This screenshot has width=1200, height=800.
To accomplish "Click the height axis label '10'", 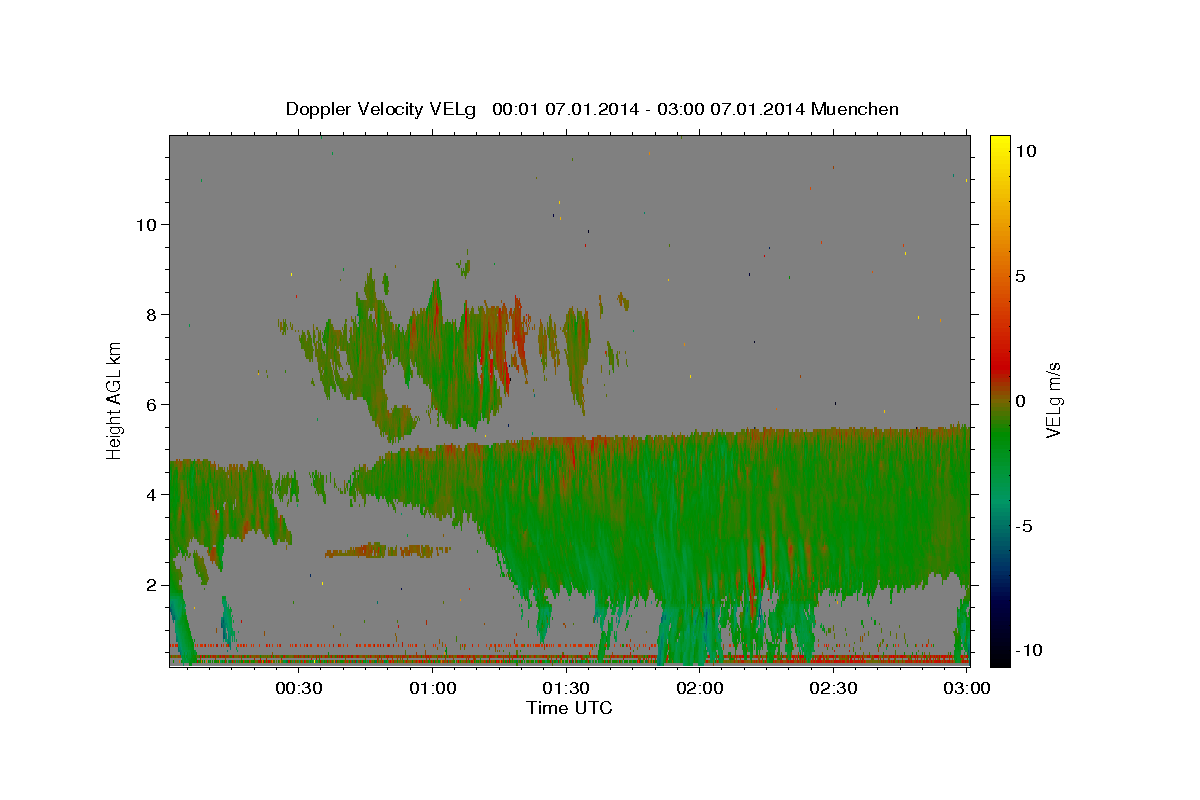I will pyautogui.click(x=145, y=224).
